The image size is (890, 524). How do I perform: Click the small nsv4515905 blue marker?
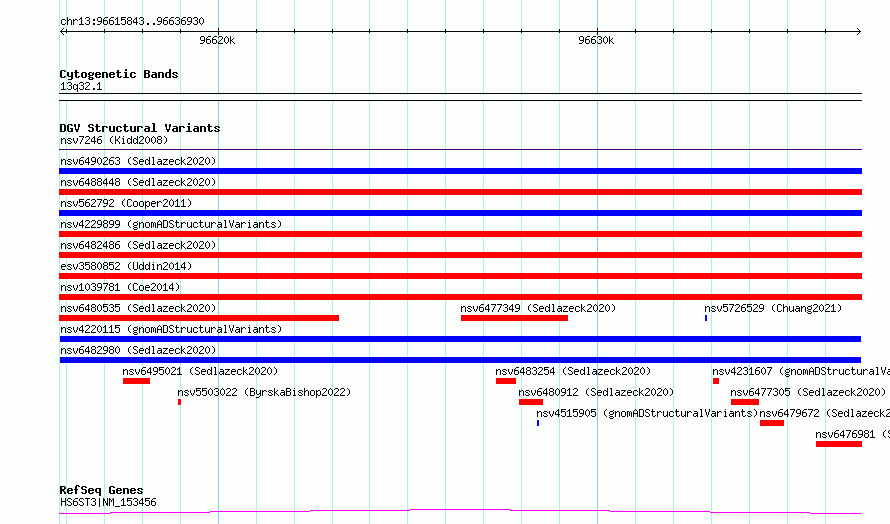click(538, 423)
